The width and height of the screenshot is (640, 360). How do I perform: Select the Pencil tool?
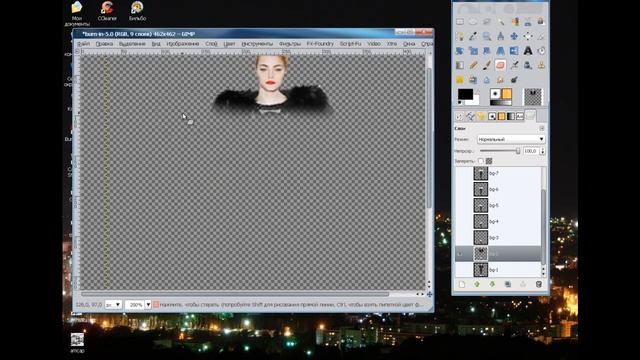(473, 65)
